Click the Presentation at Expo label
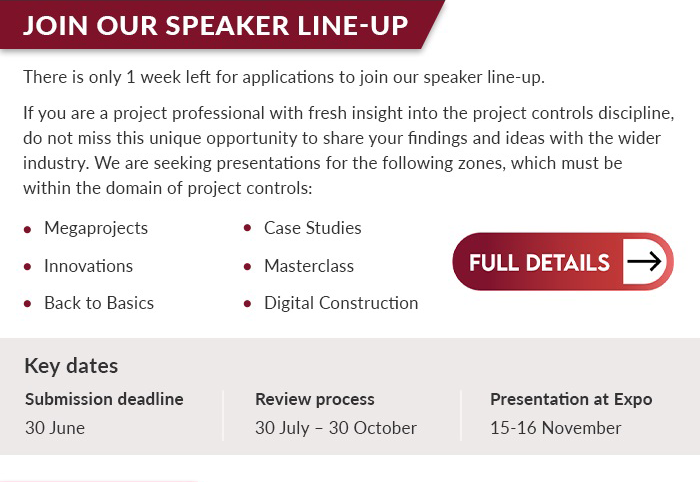This screenshot has width=700, height=482. point(571,399)
